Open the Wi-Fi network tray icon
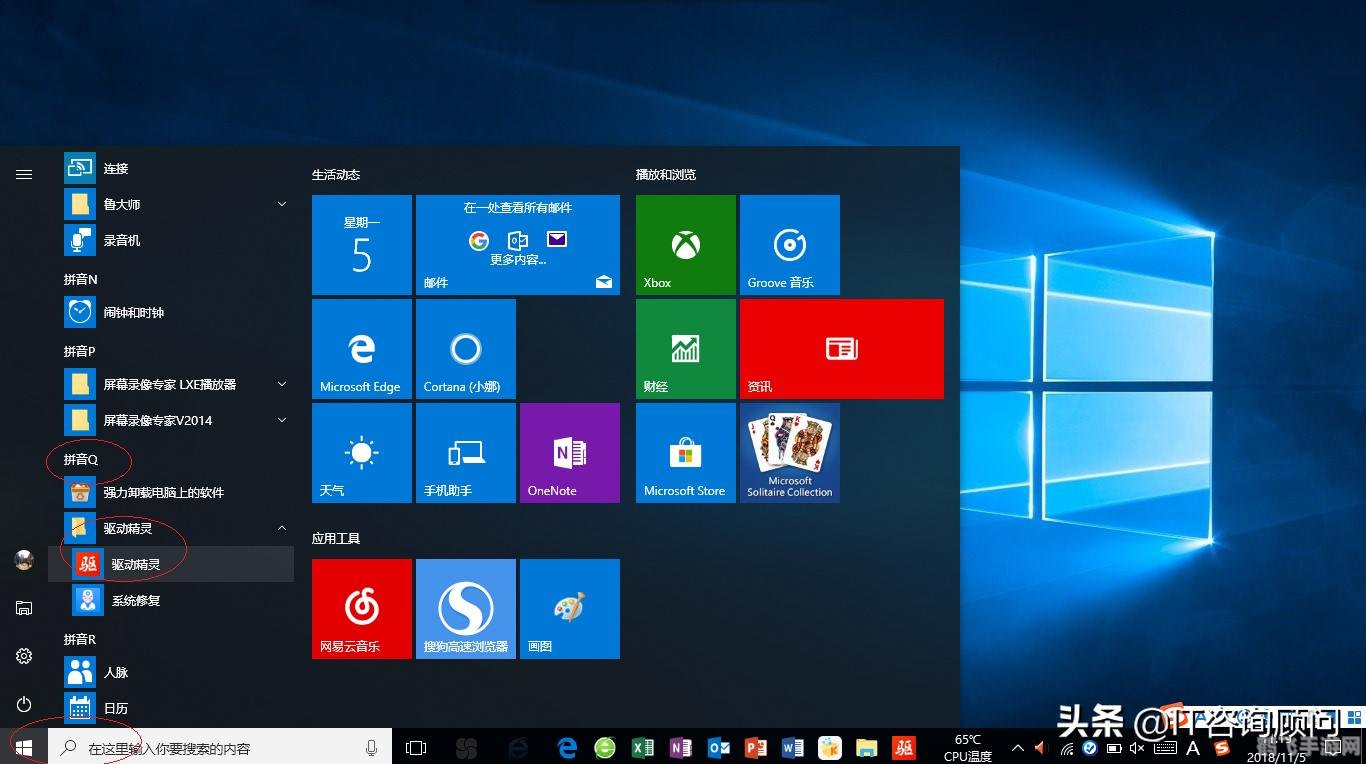 [x=1067, y=748]
